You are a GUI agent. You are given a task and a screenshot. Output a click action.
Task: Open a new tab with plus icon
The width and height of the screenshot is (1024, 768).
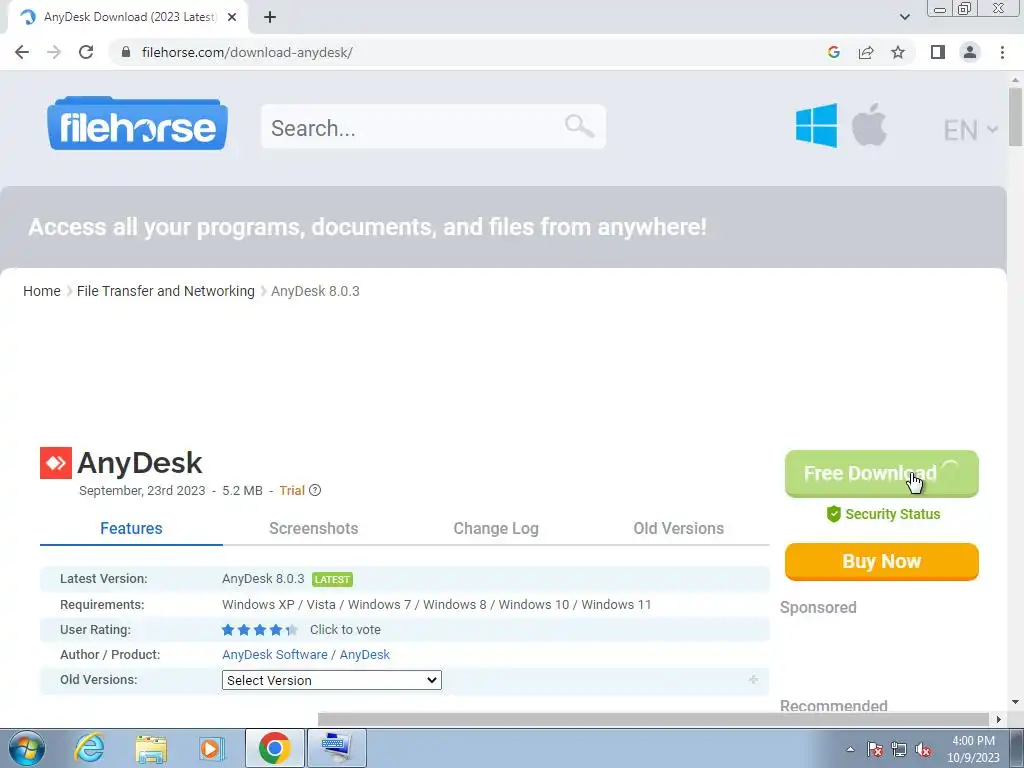(x=270, y=17)
